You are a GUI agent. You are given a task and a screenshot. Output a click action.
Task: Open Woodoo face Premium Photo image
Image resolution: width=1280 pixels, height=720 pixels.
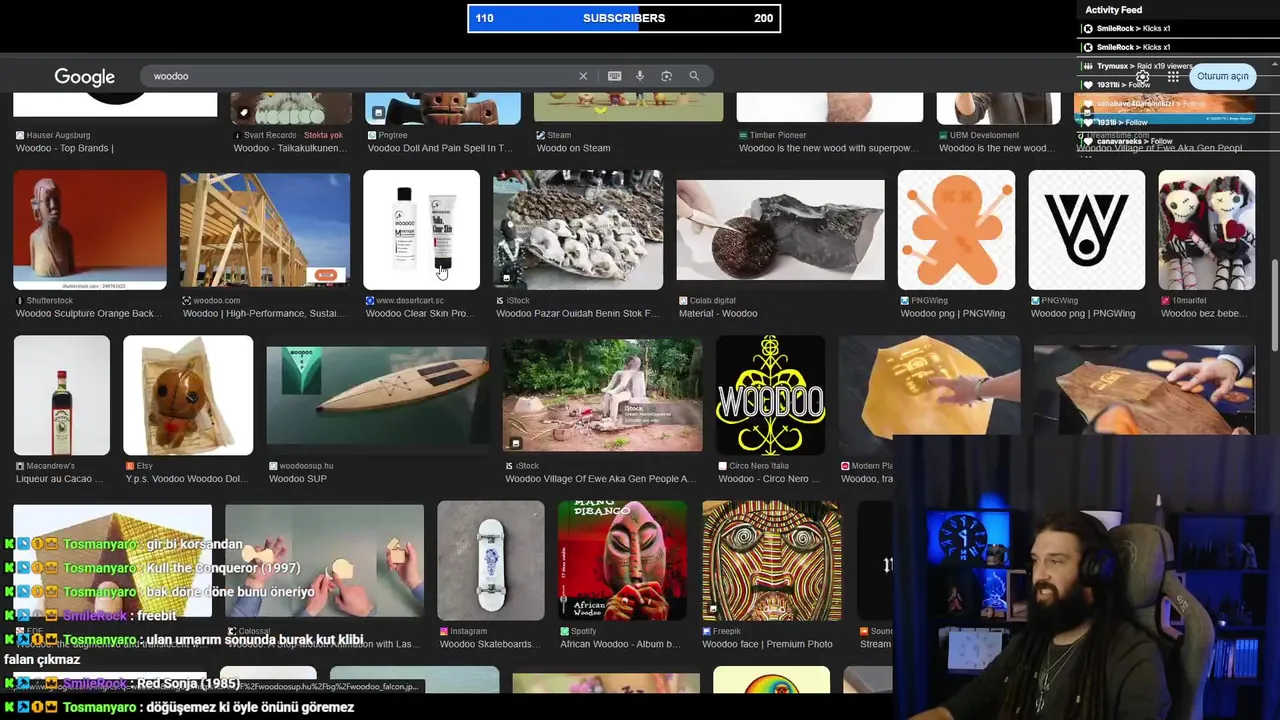771,561
